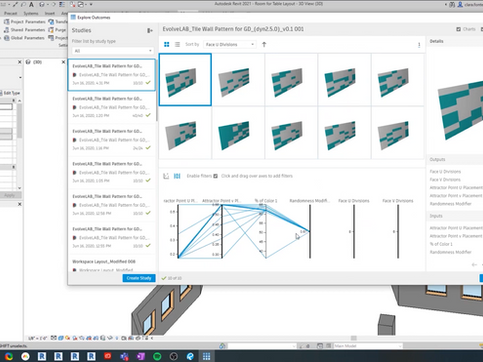The width and height of the screenshot is (483, 362).
Task: Toggle the Charts checkbox
Action: coord(458,29)
